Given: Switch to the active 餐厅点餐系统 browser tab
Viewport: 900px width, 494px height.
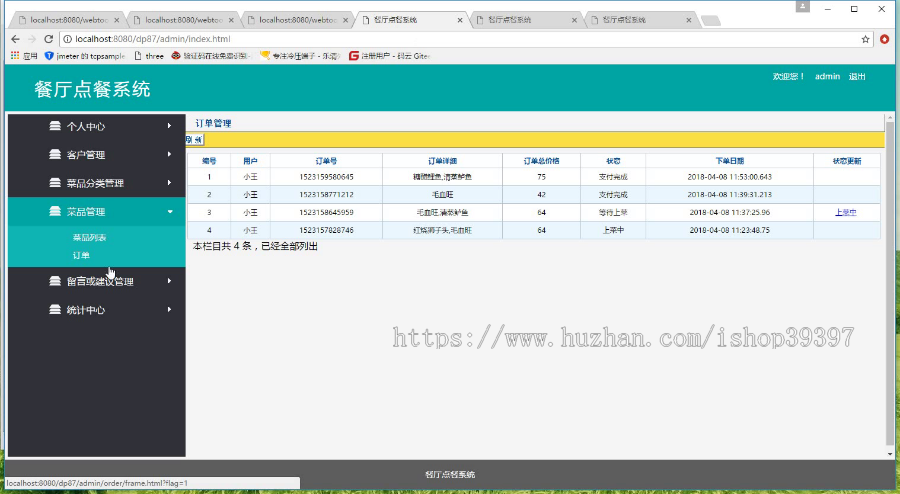Looking at the screenshot, I should point(412,20).
